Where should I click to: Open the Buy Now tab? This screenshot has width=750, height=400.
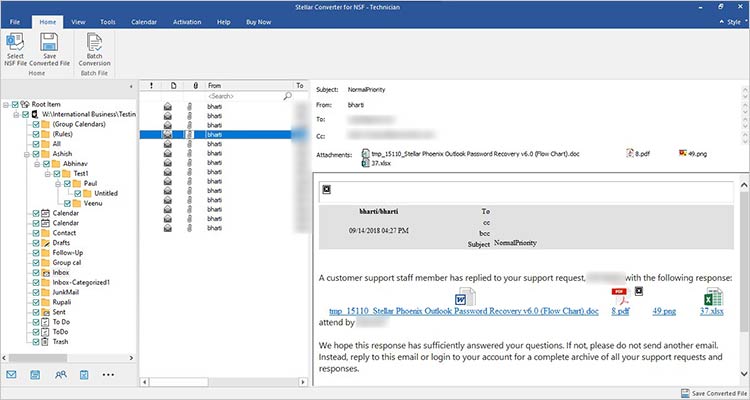258,22
